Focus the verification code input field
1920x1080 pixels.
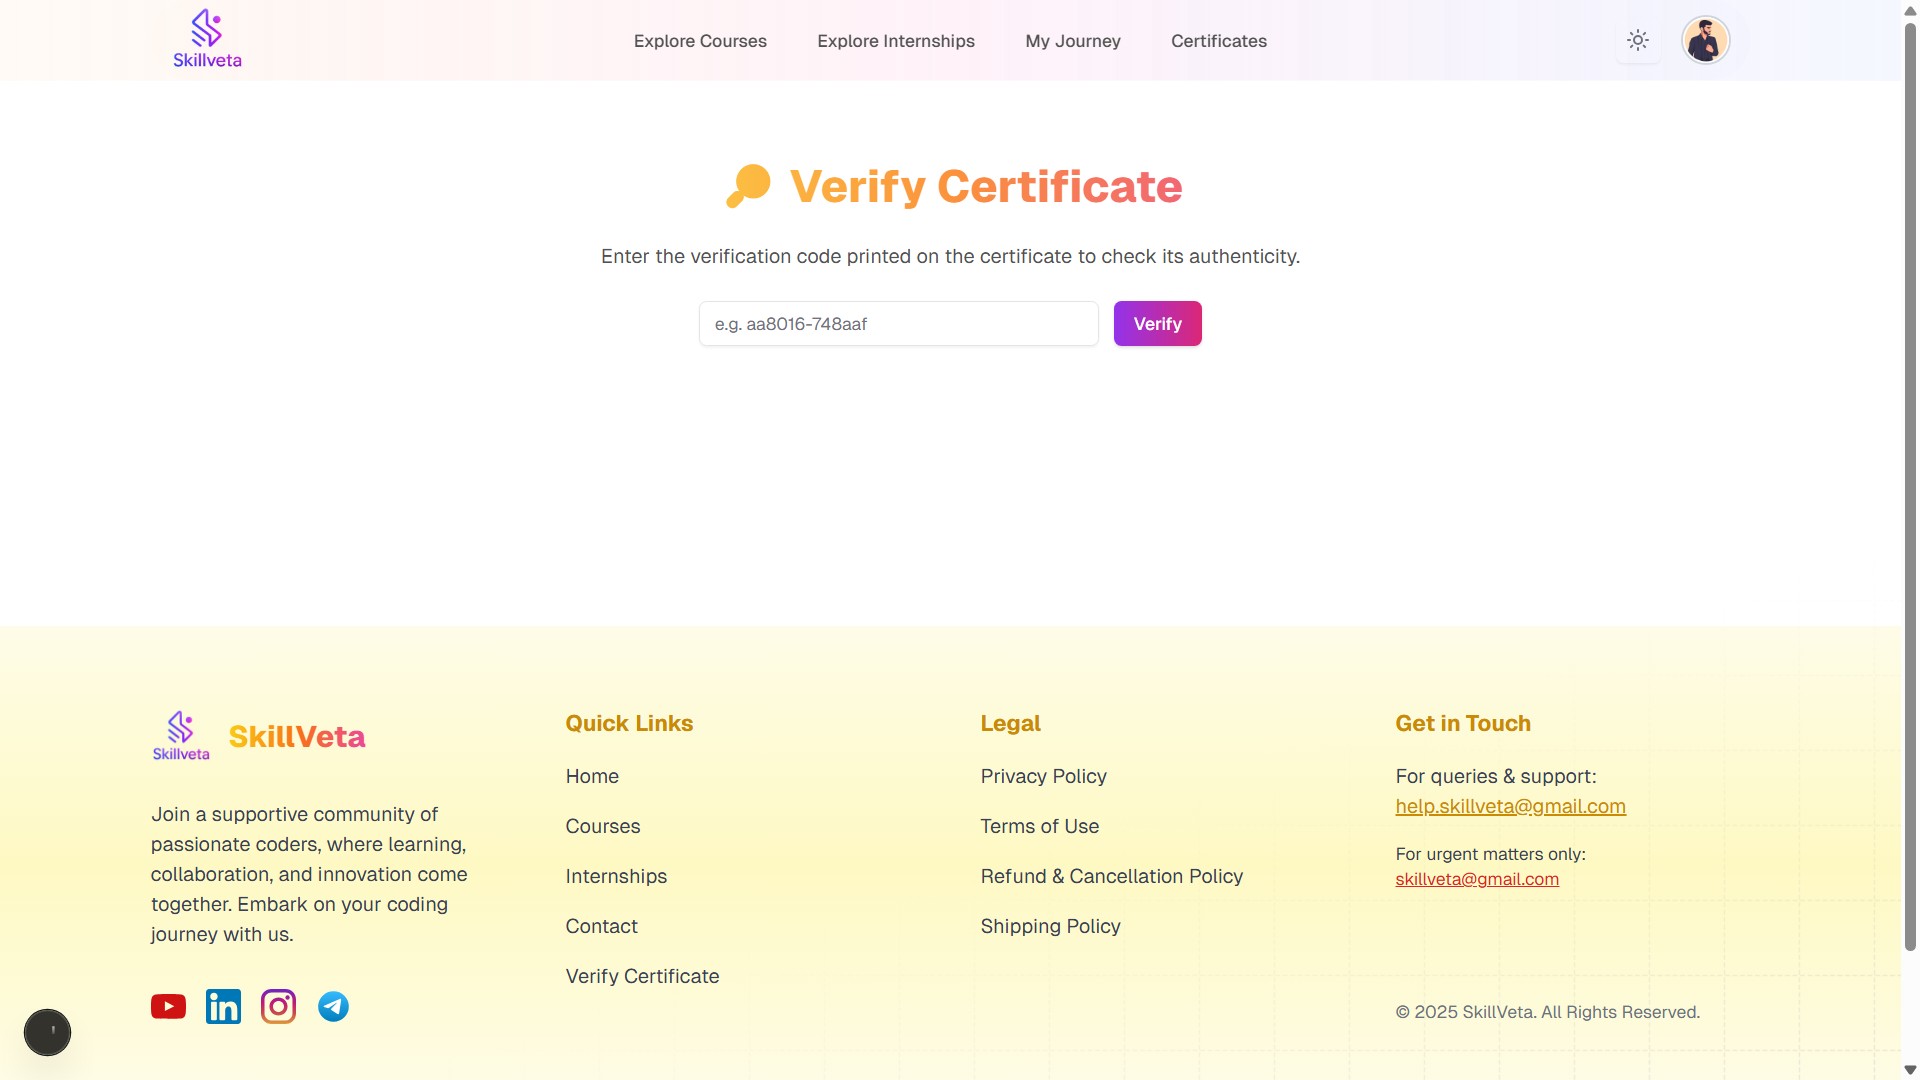[x=898, y=324]
